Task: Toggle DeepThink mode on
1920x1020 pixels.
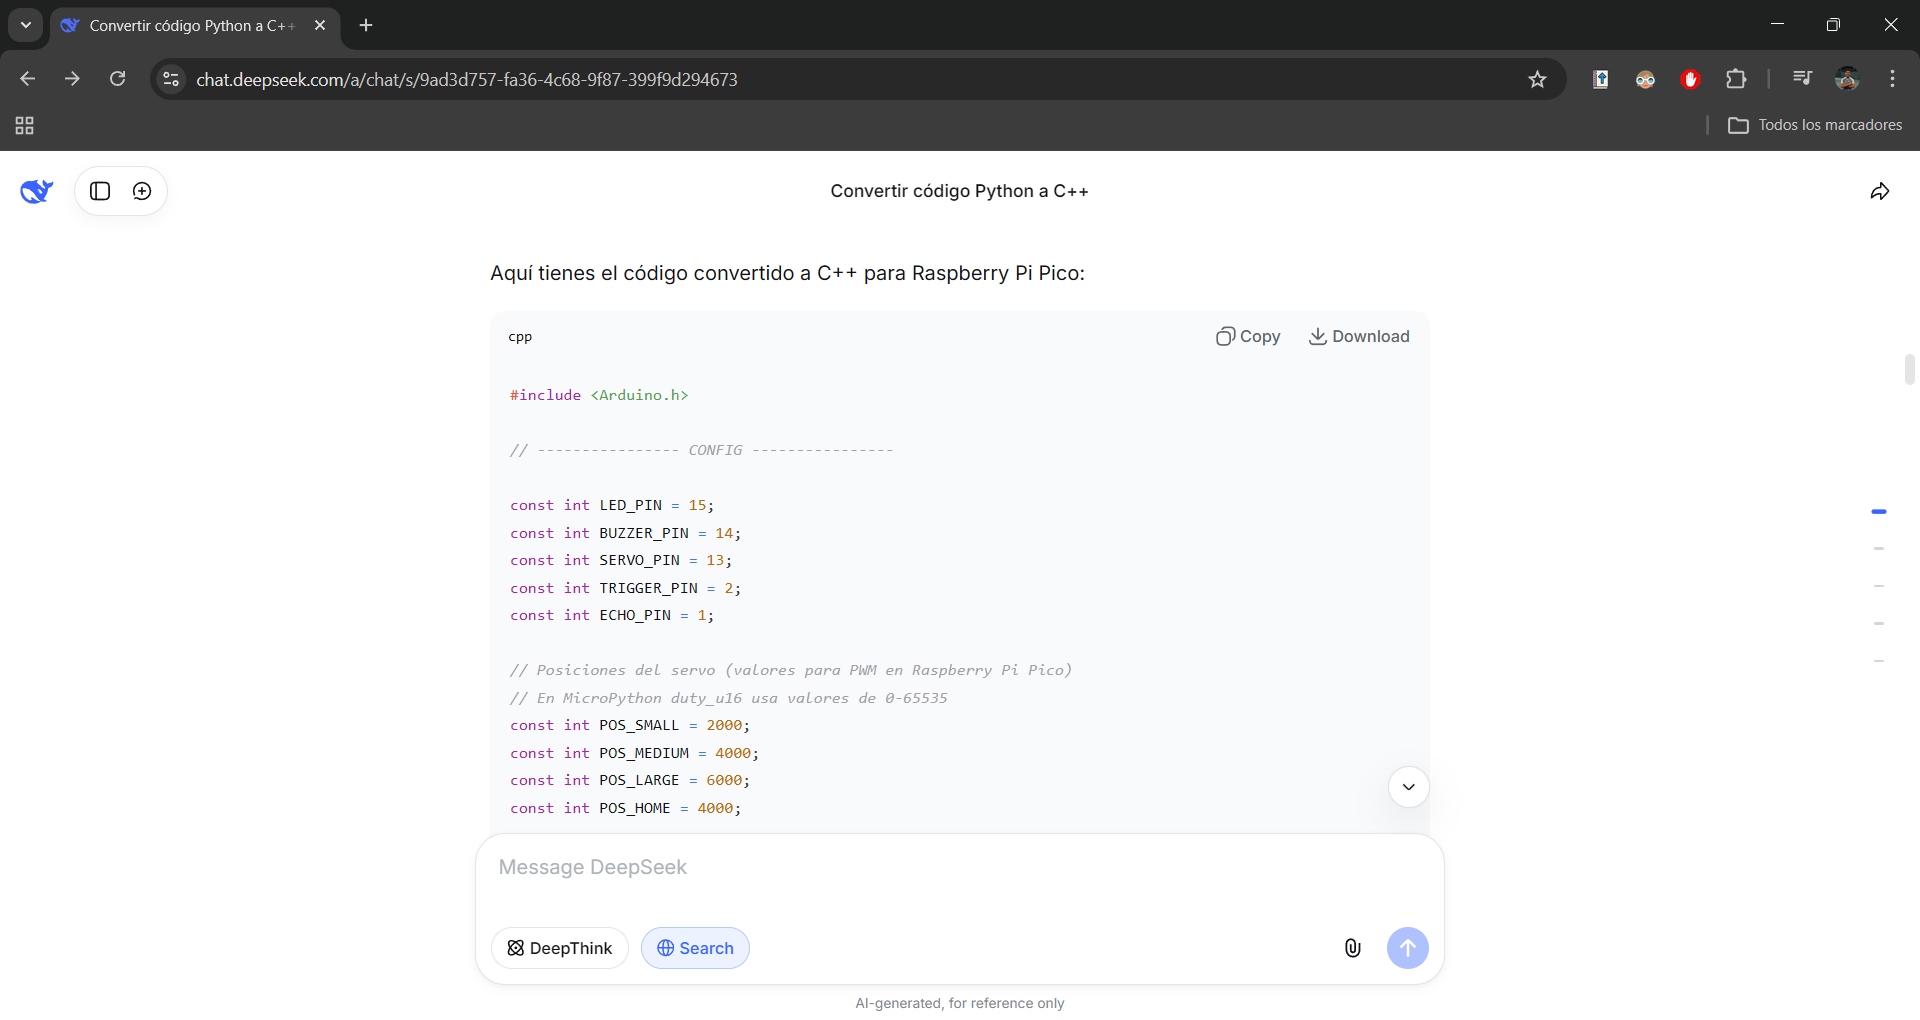Action: click(x=559, y=948)
